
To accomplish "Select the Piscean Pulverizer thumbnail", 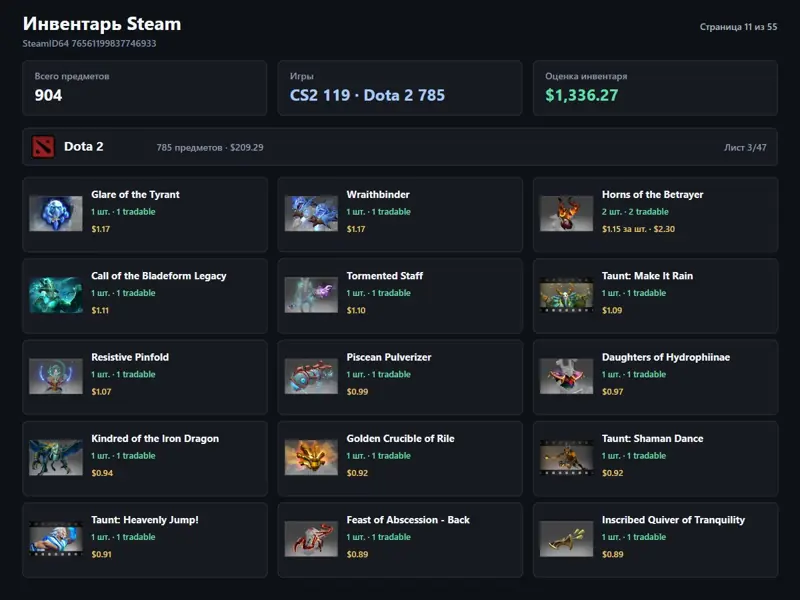I will click(x=311, y=376).
